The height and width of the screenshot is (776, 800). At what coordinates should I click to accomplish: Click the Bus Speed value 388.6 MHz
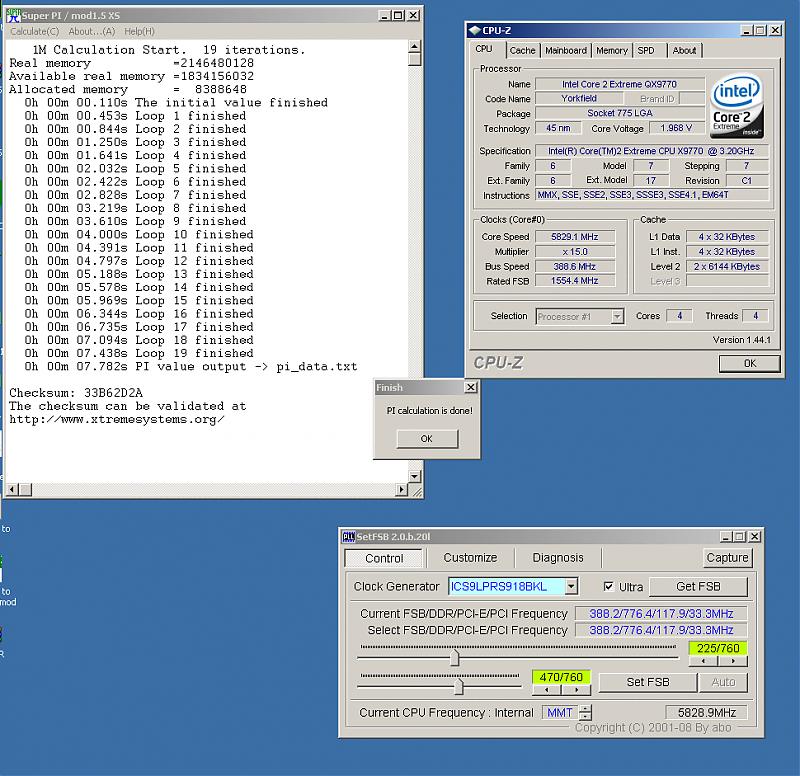575,266
